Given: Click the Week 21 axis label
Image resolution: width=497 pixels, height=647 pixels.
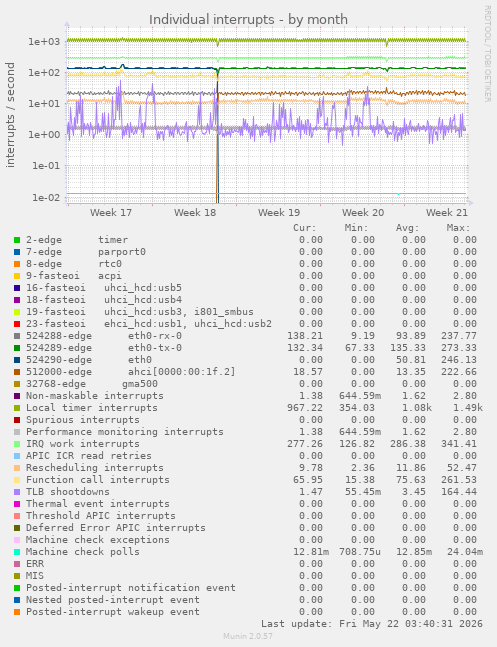Looking at the screenshot, I should [447, 213].
